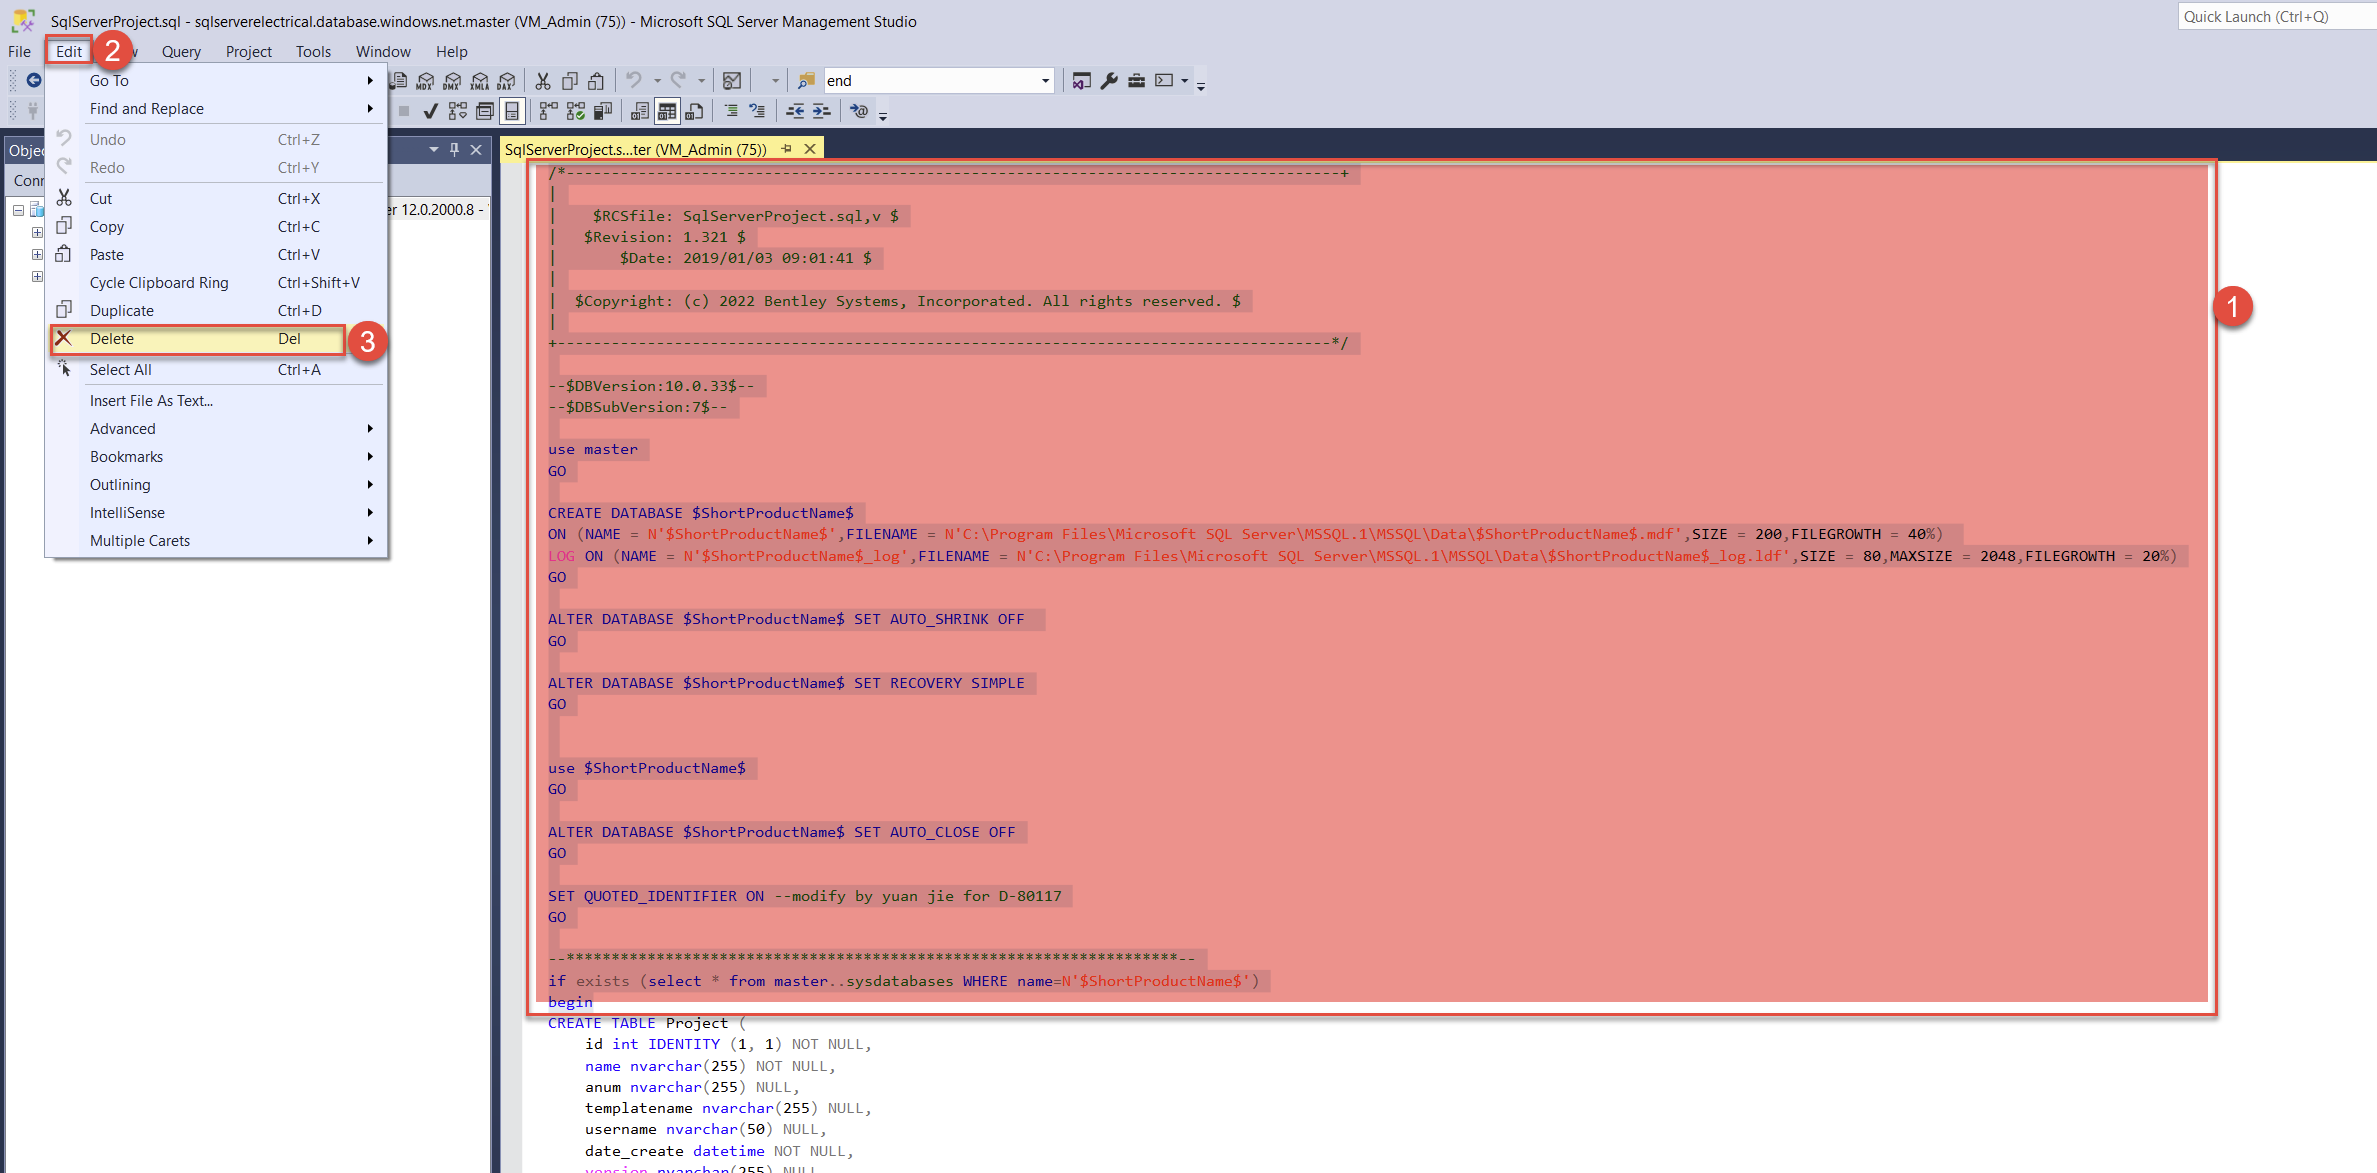2377x1173 pixels.
Task: Click the Query Options window icon
Action: 485,111
